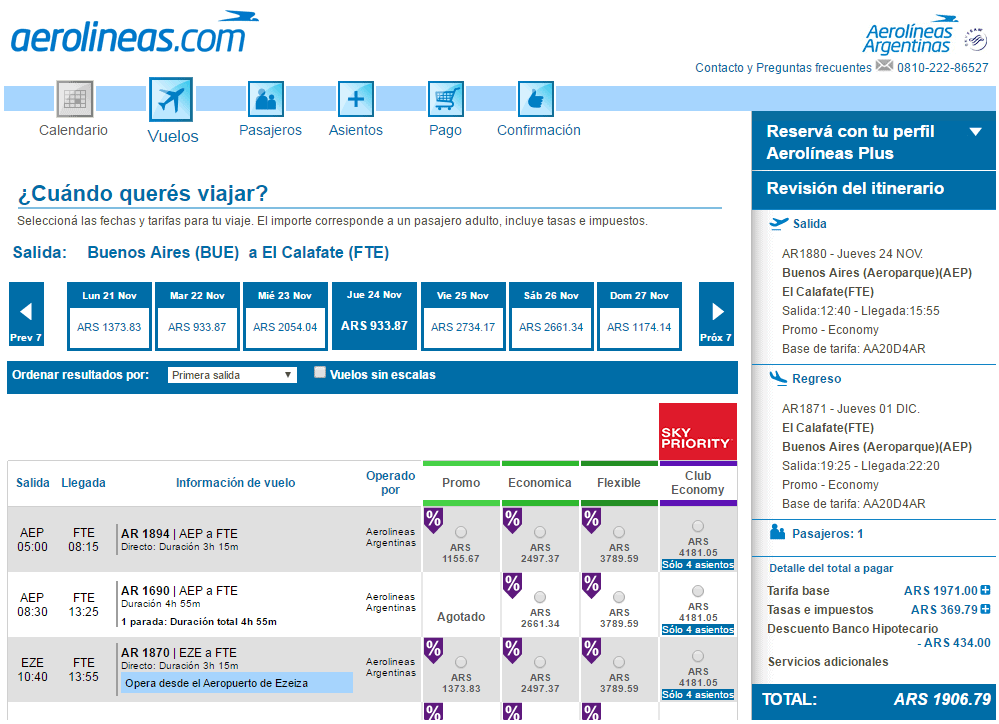Click the Pago shopping cart icon
Viewport: 999px width, 724px height.
(445, 99)
